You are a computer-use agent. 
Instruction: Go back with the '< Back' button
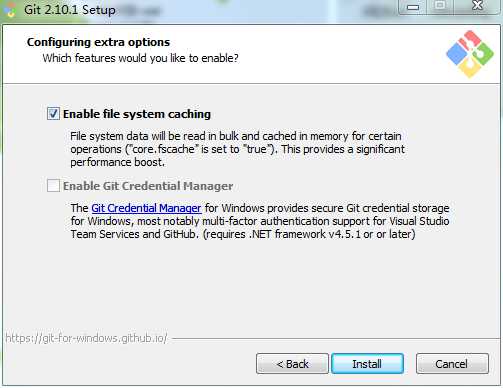click(292, 364)
